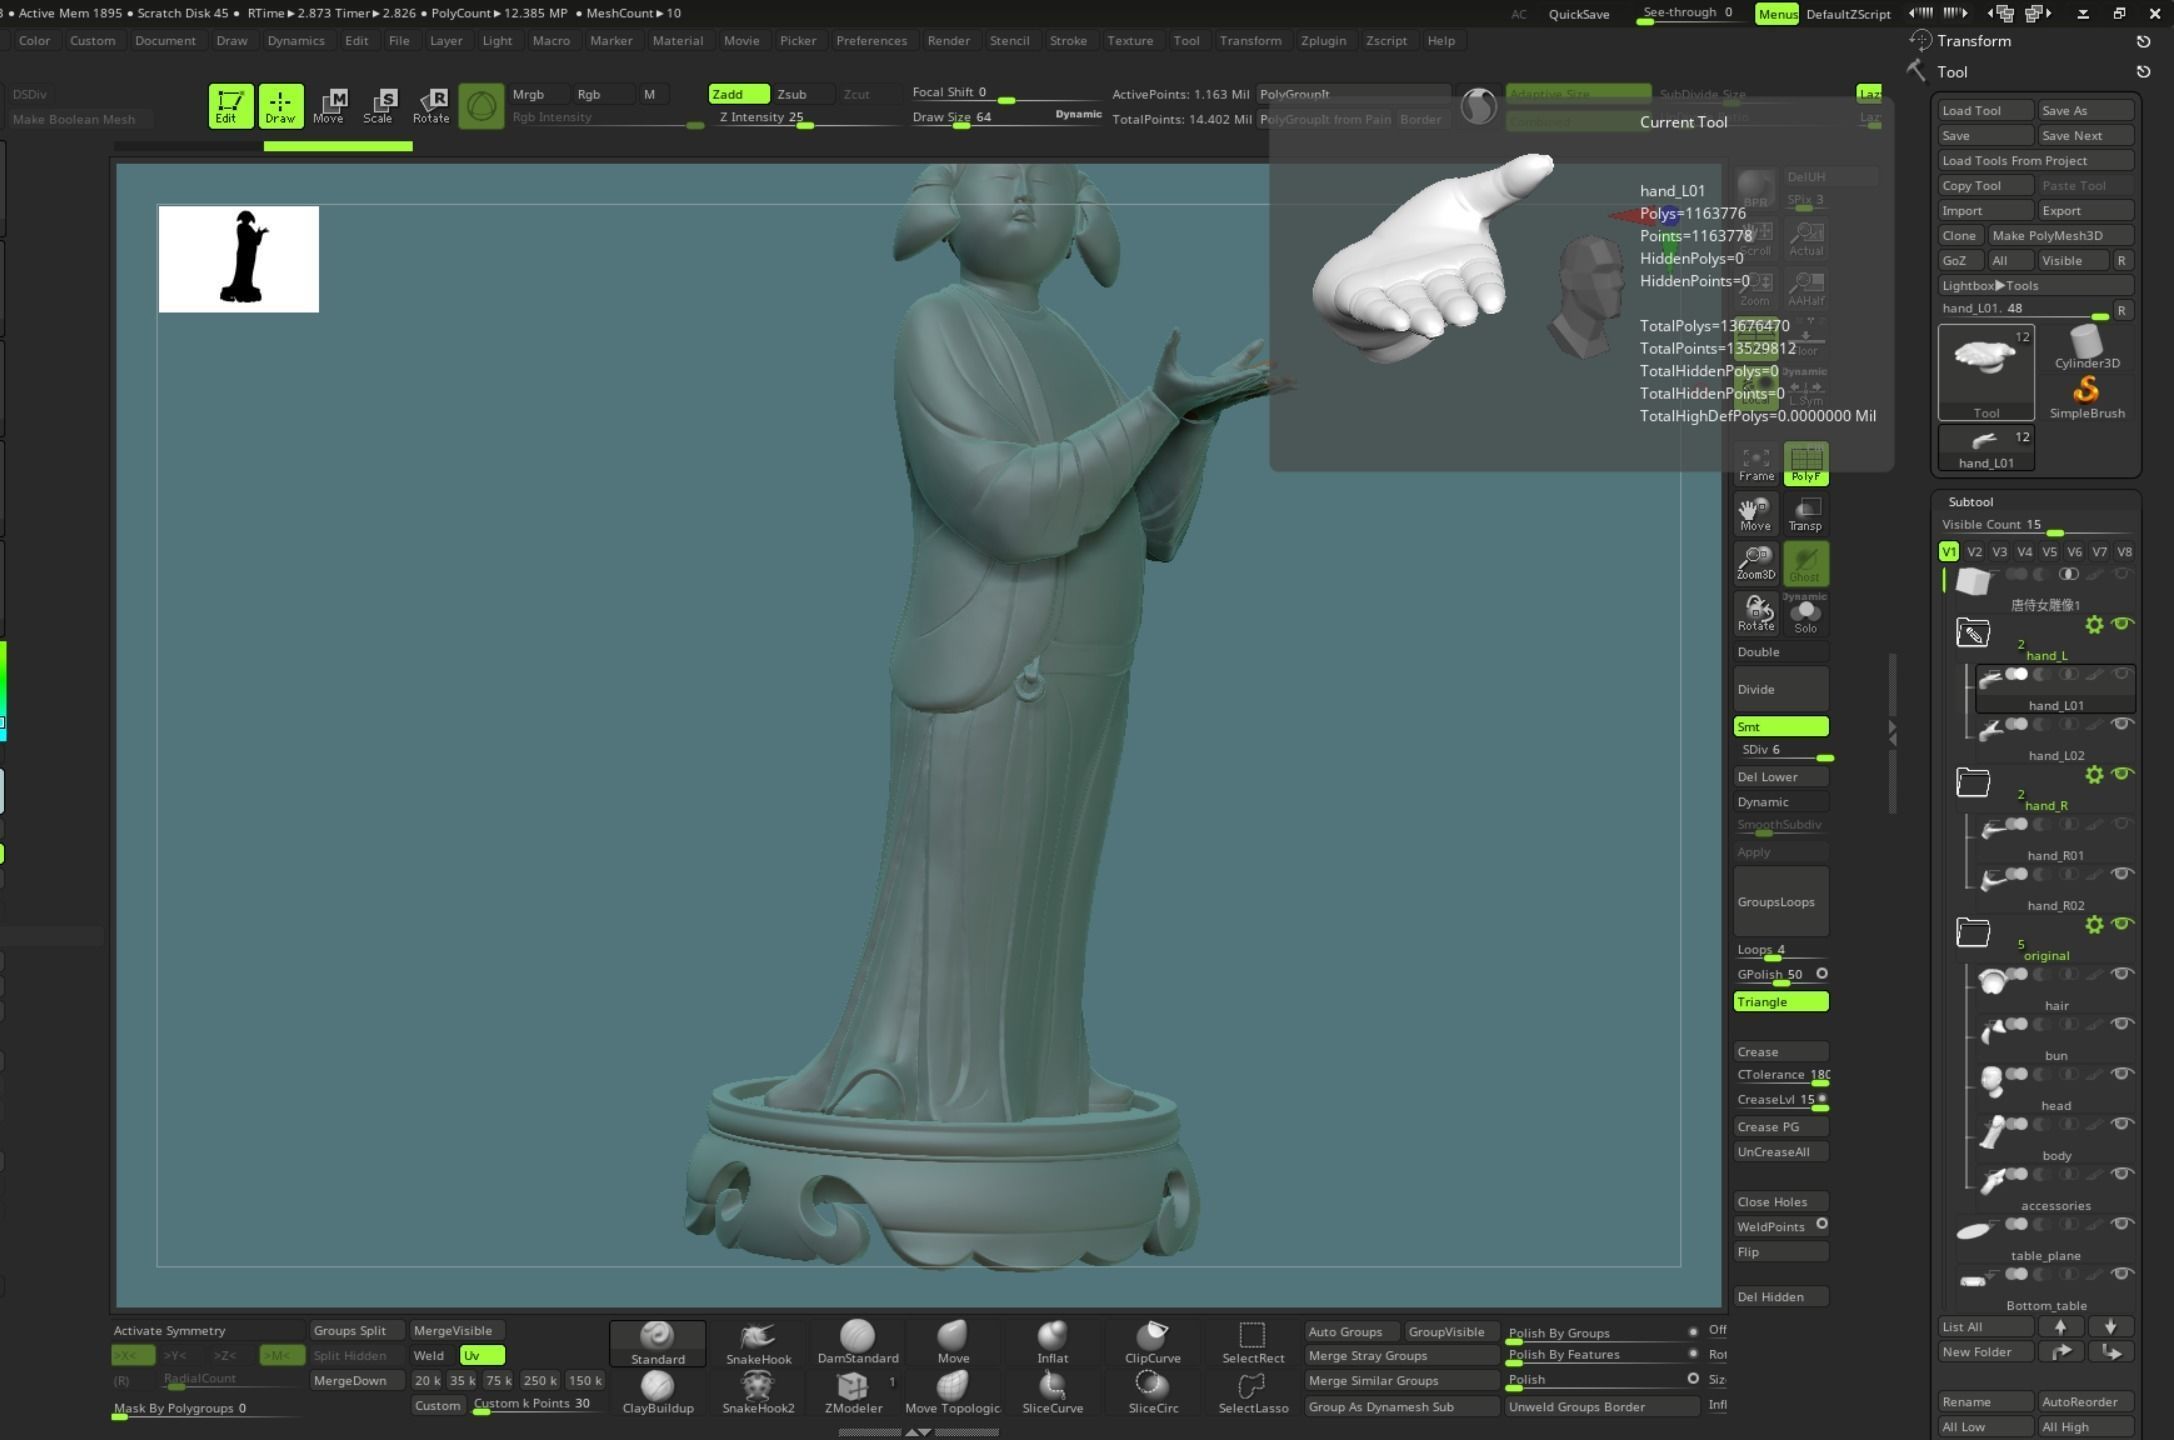Open the Texture menu
Screen dimensions: 2174x1440
click(1130, 41)
